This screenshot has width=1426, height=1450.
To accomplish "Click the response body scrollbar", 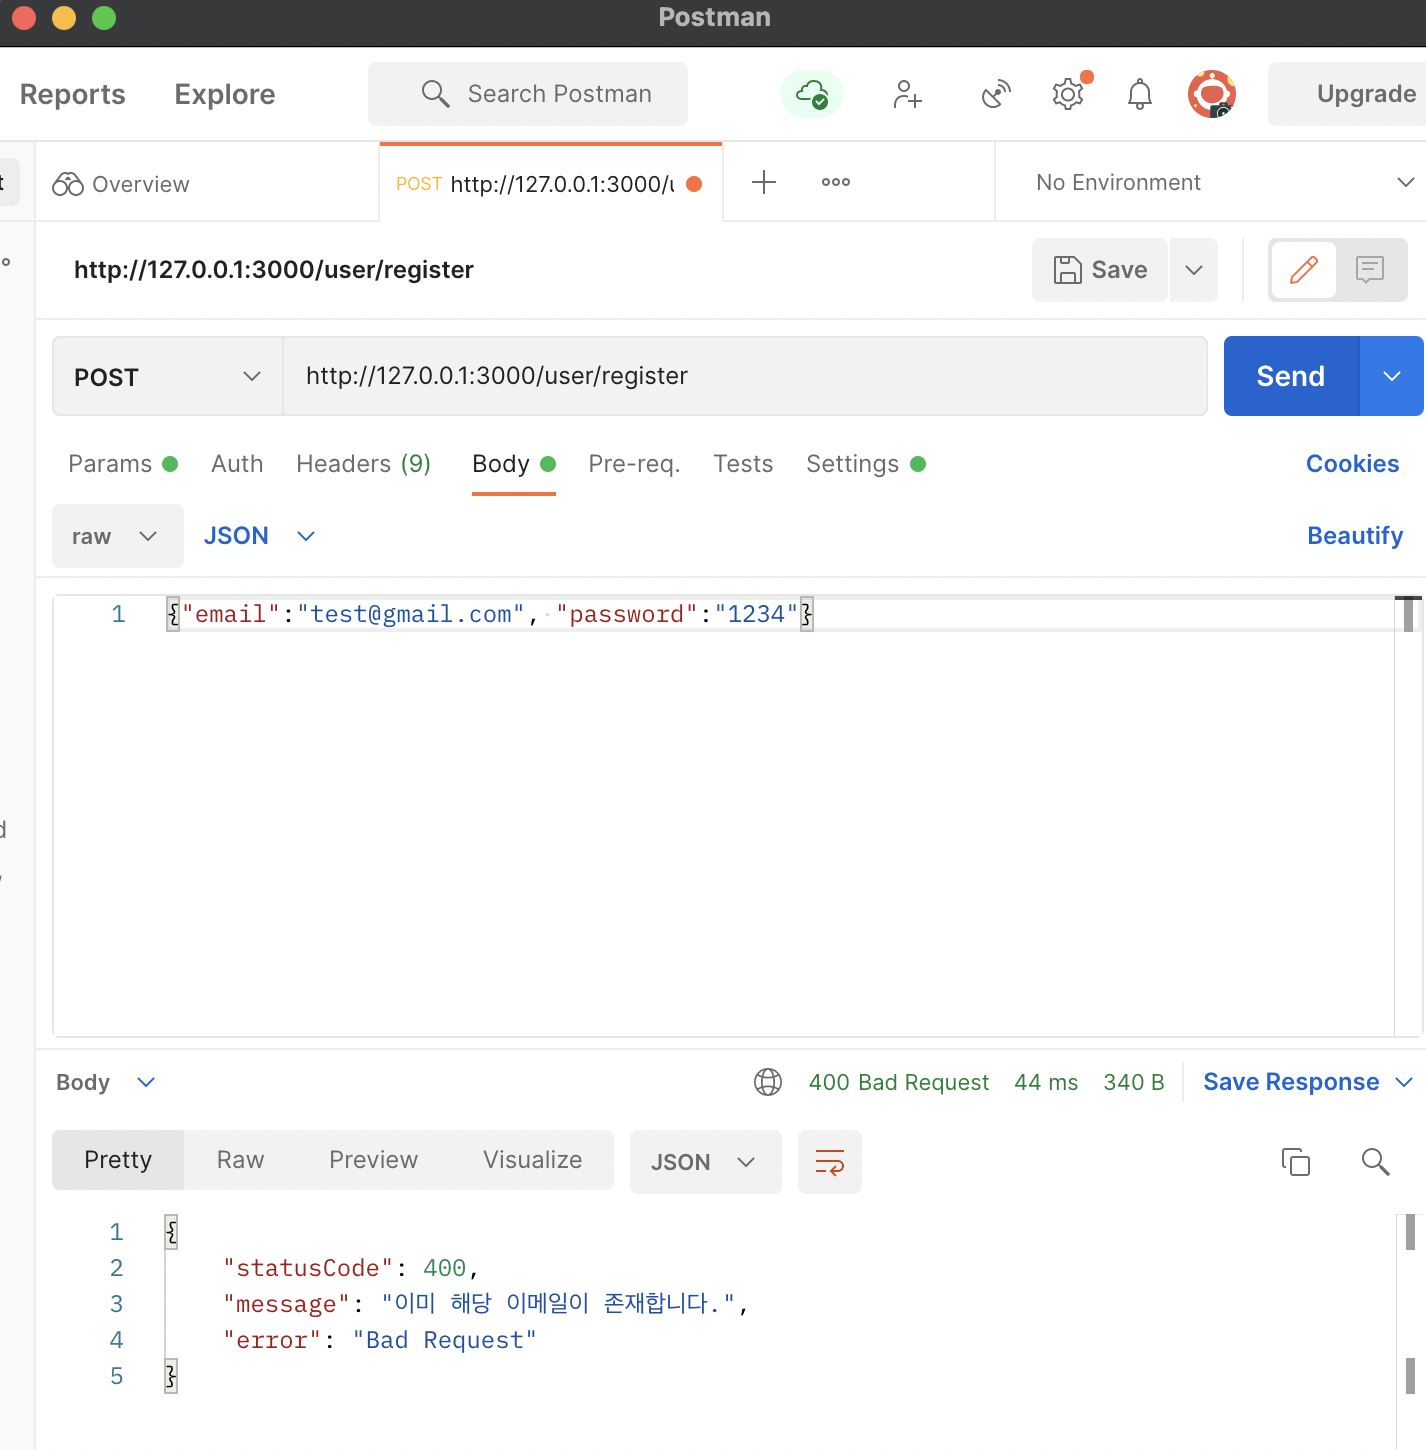I will pos(1410,1232).
